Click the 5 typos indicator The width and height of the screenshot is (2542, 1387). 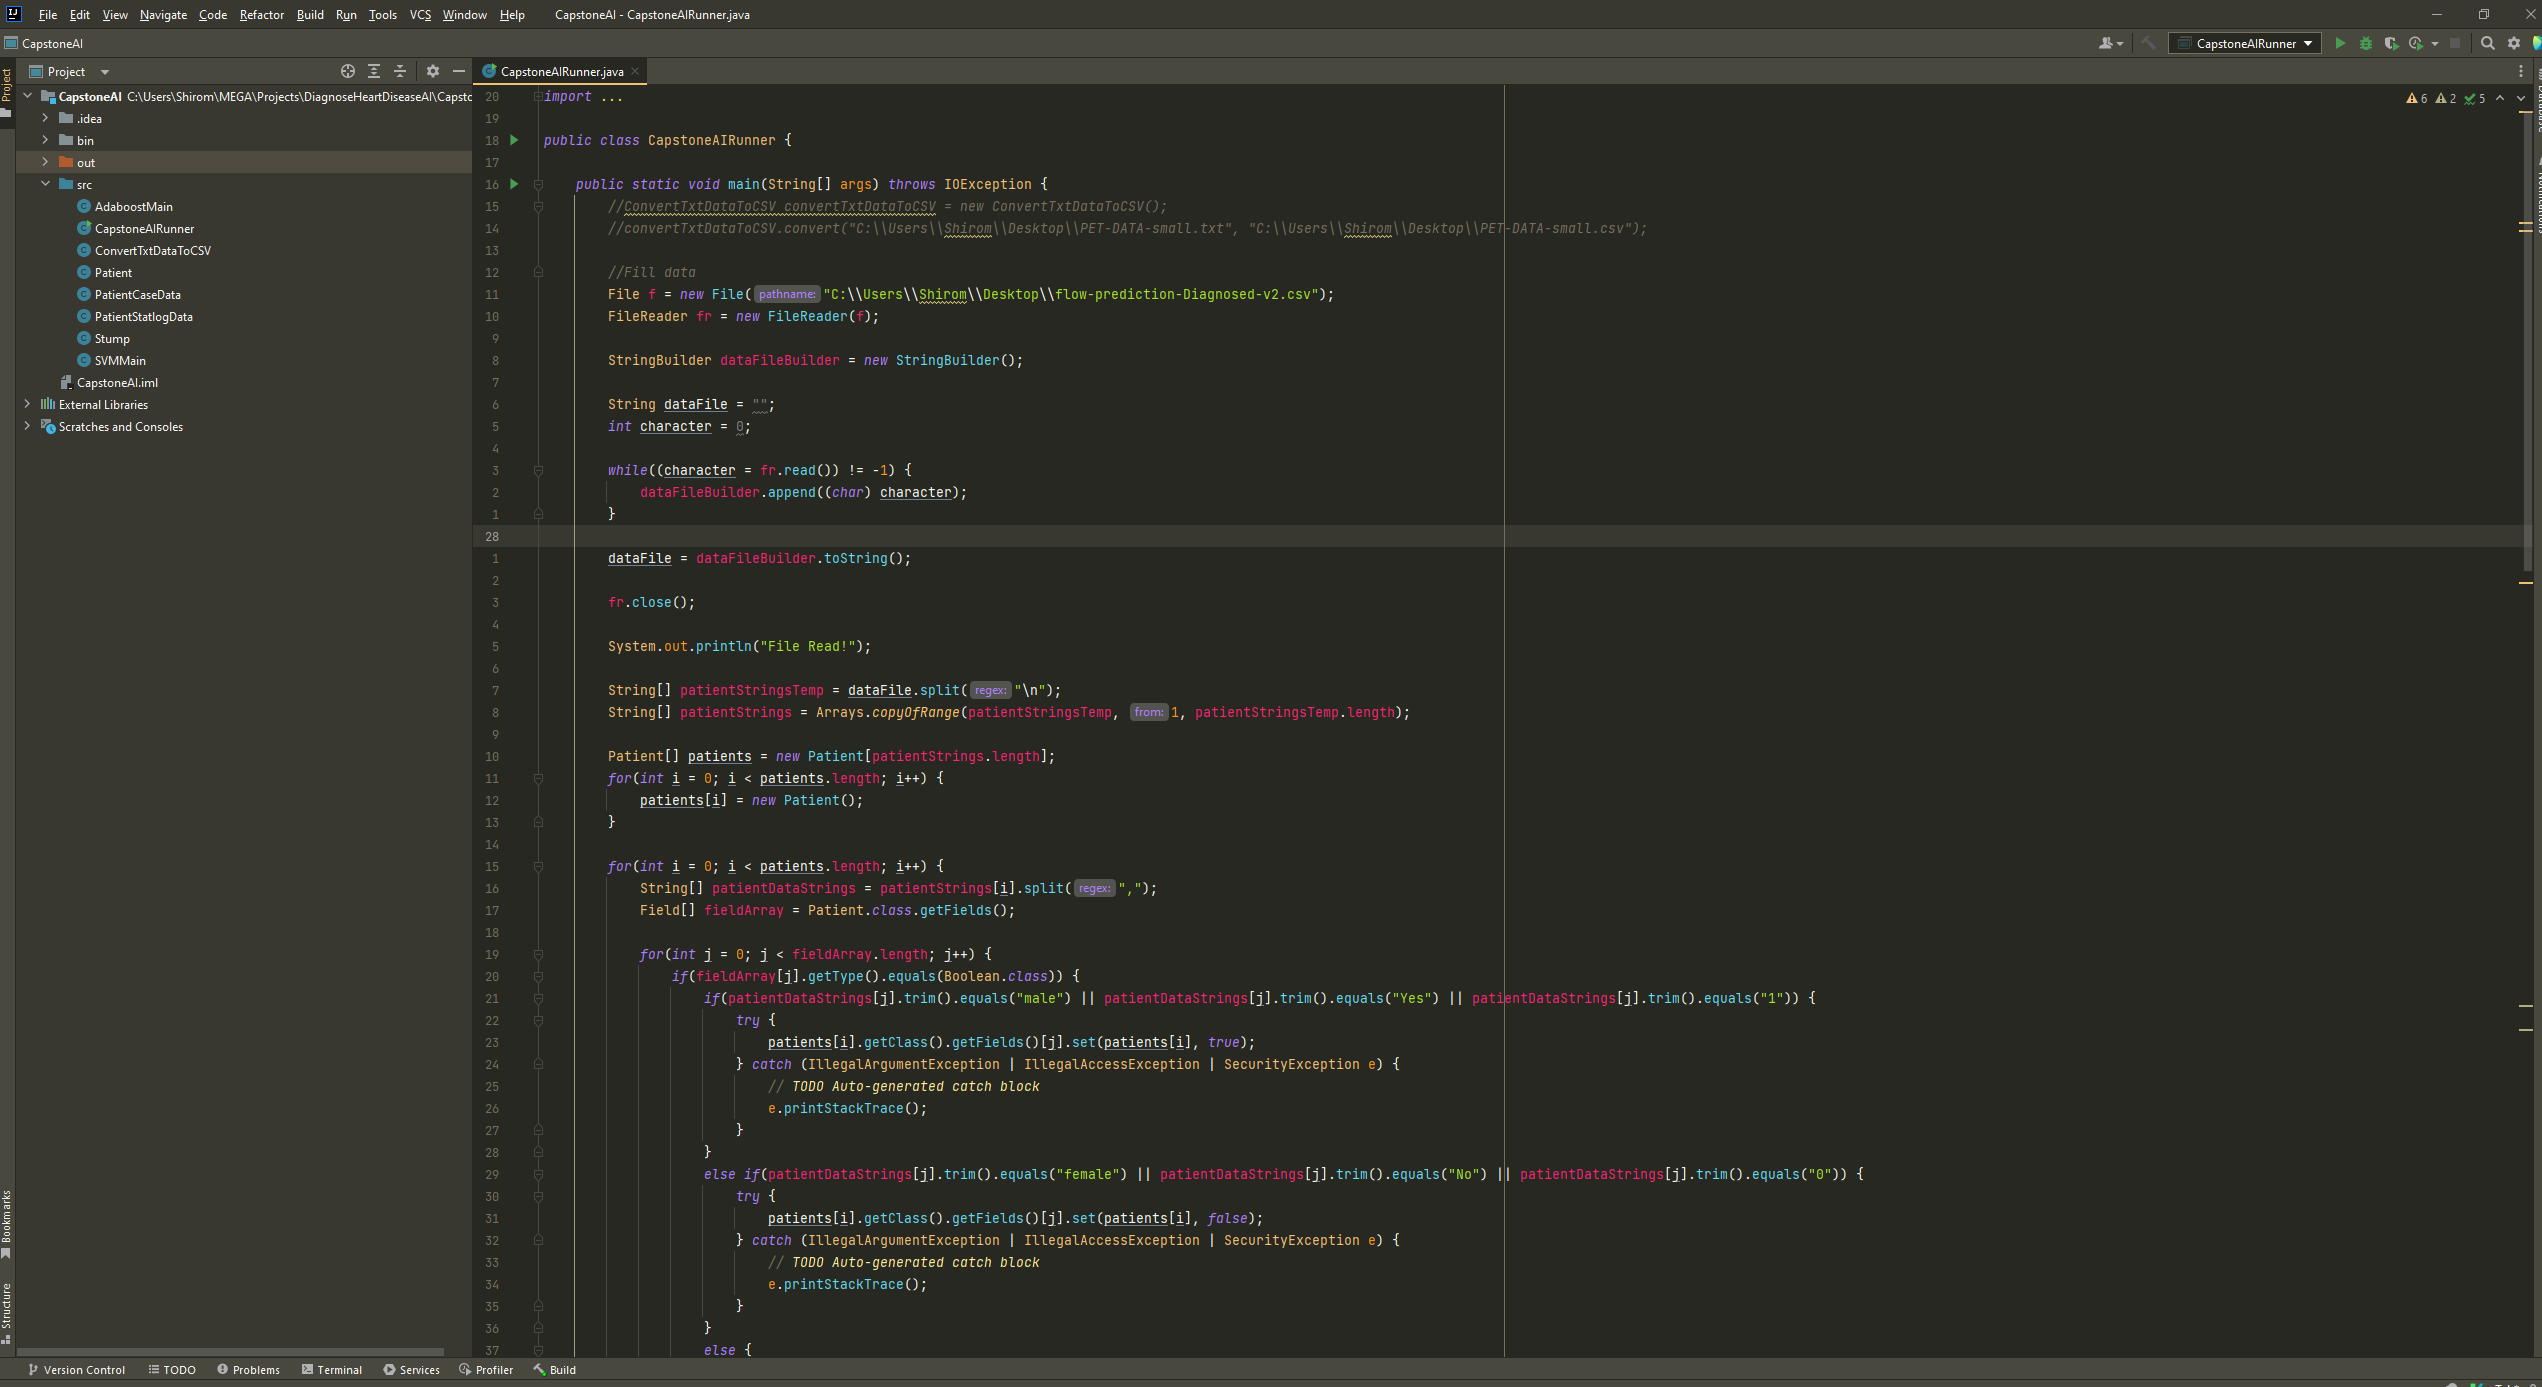coord(2475,98)
